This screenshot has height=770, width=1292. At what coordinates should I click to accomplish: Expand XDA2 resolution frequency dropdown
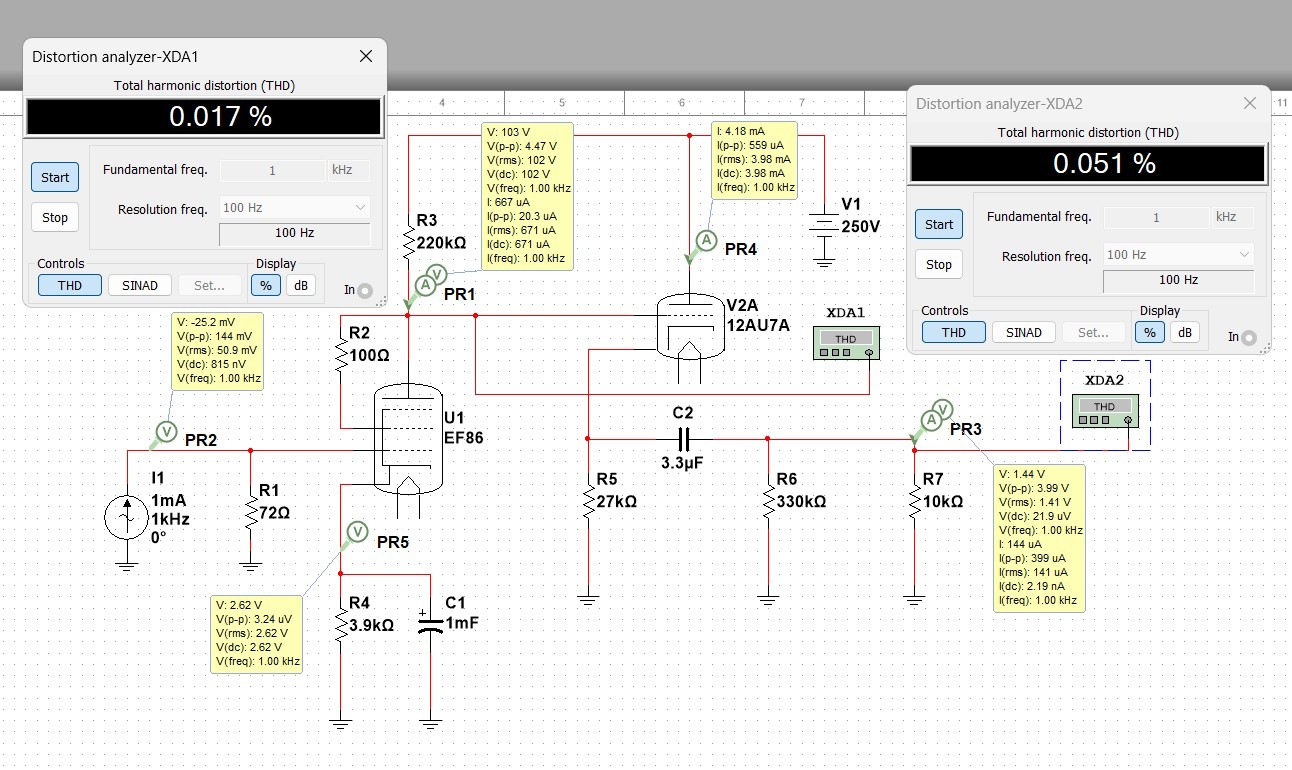pyautogui.click(x=1178, y=255)
